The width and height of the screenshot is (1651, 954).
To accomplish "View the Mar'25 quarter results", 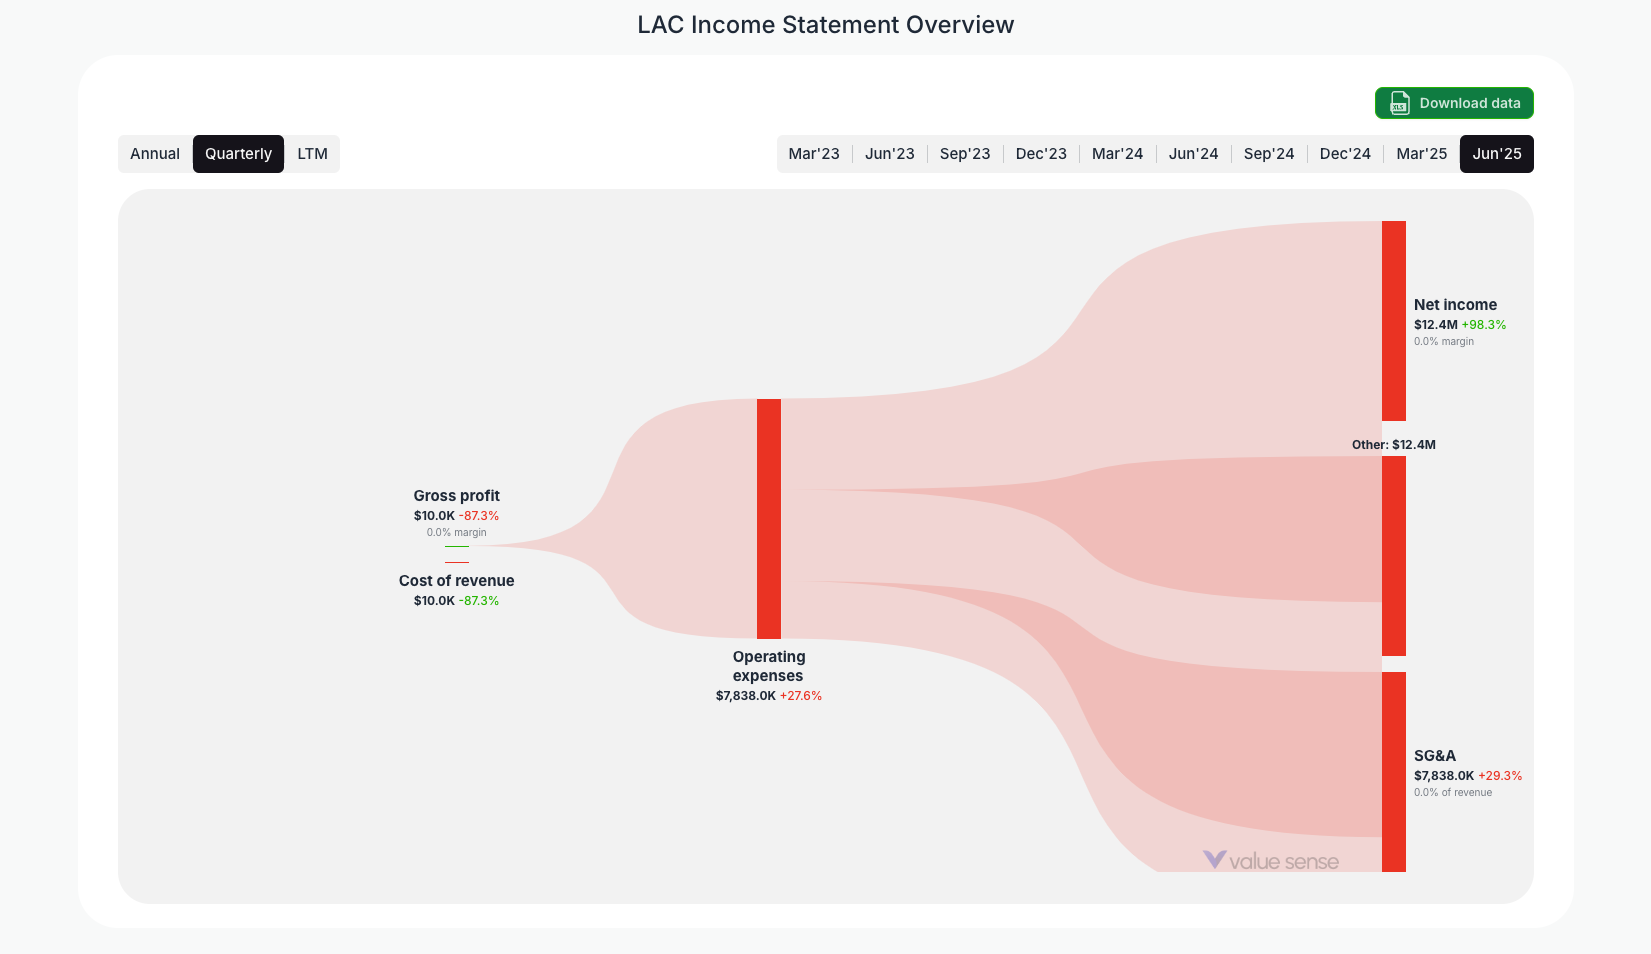I will tap(1420, 153).
